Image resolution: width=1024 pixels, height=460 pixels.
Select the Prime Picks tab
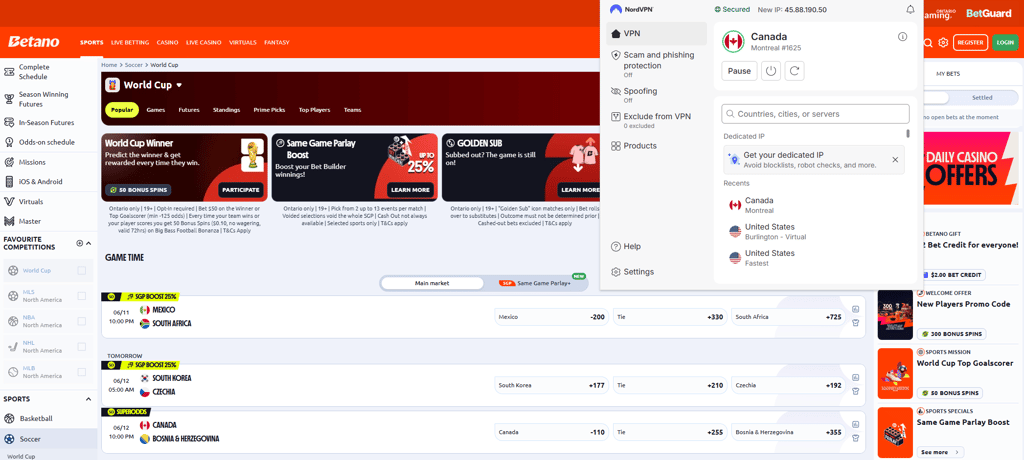click(269, 110)
